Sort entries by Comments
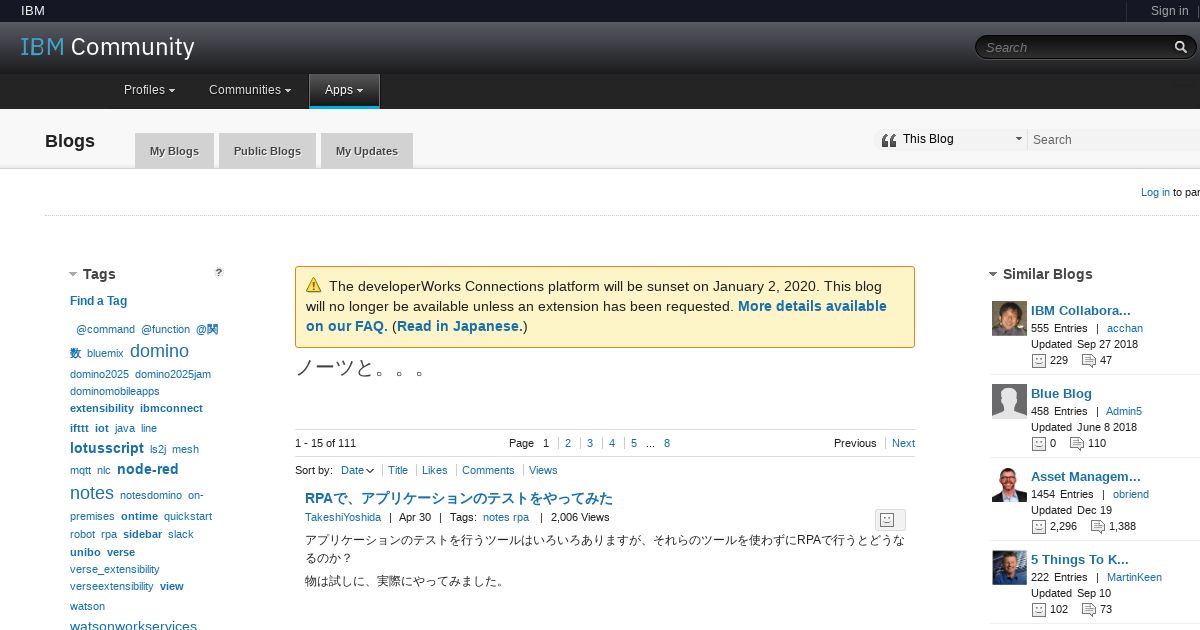1200x630 pixels. coord(488,470)
